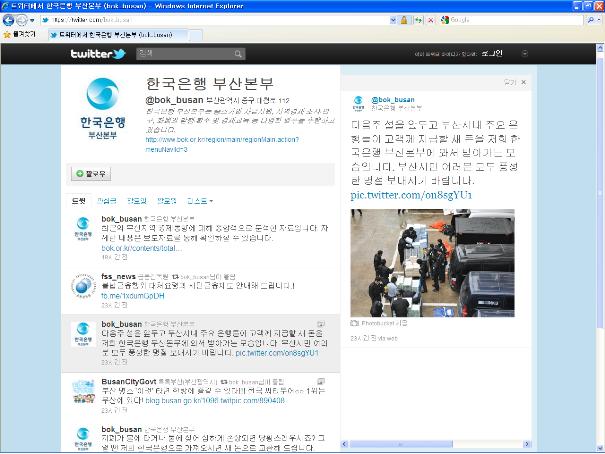Click the page vertical scrollbar up arrow
This screenshot has width=605, height=454.
pyautogui.click(x=600, y=48)
